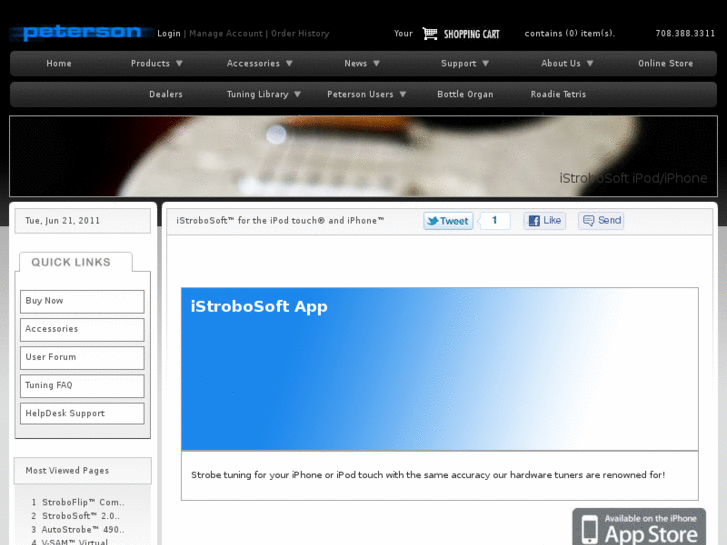This screenshot has height=545, width=727.
Task: Open Roadie Tetris
Action: (x=558, y=94)
